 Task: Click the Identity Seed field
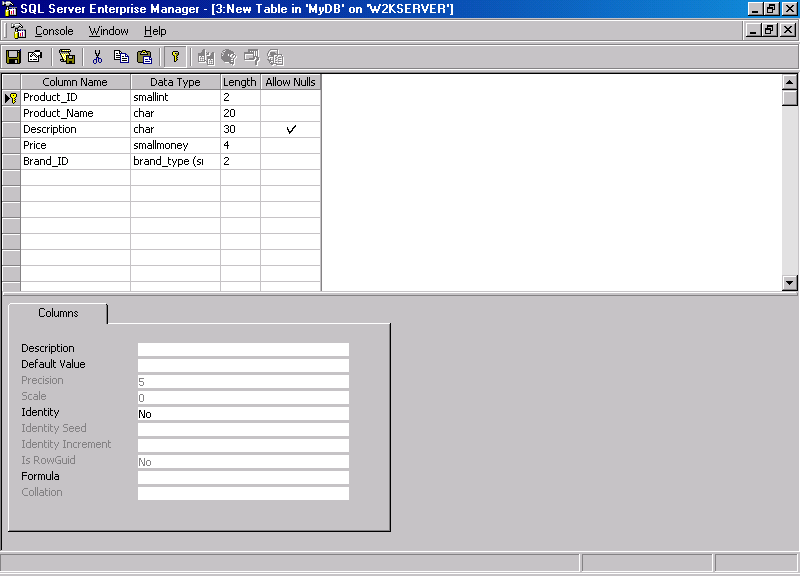click(243, 430)
